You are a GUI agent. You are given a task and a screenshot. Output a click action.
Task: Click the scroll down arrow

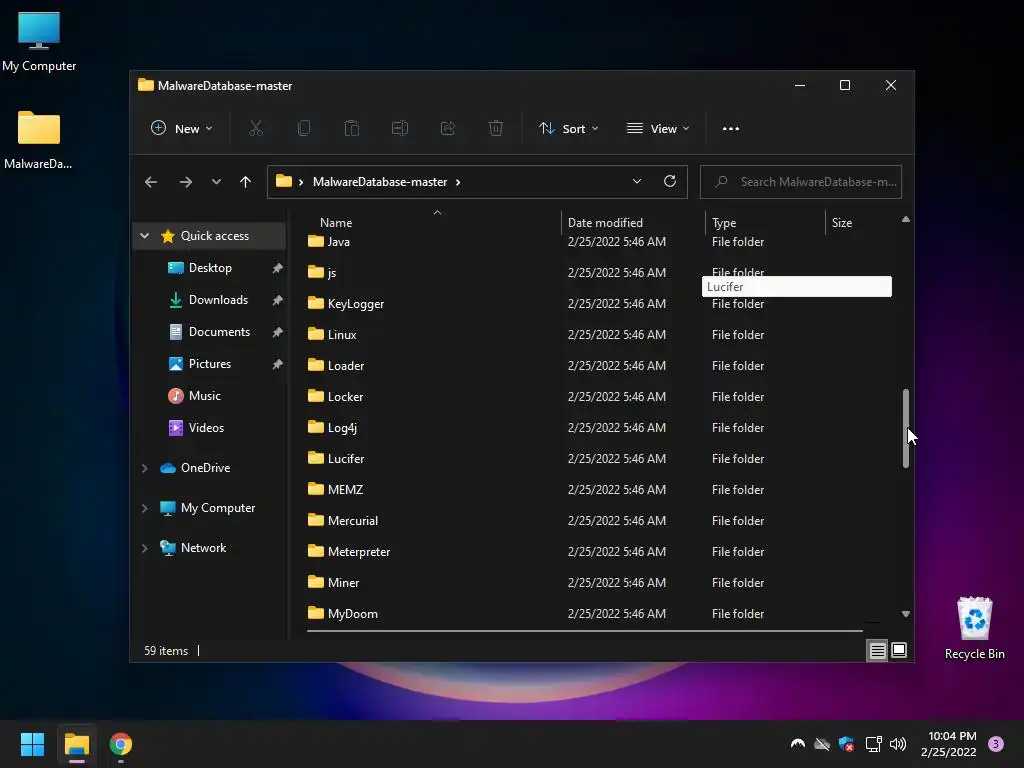tap(905, 614)
